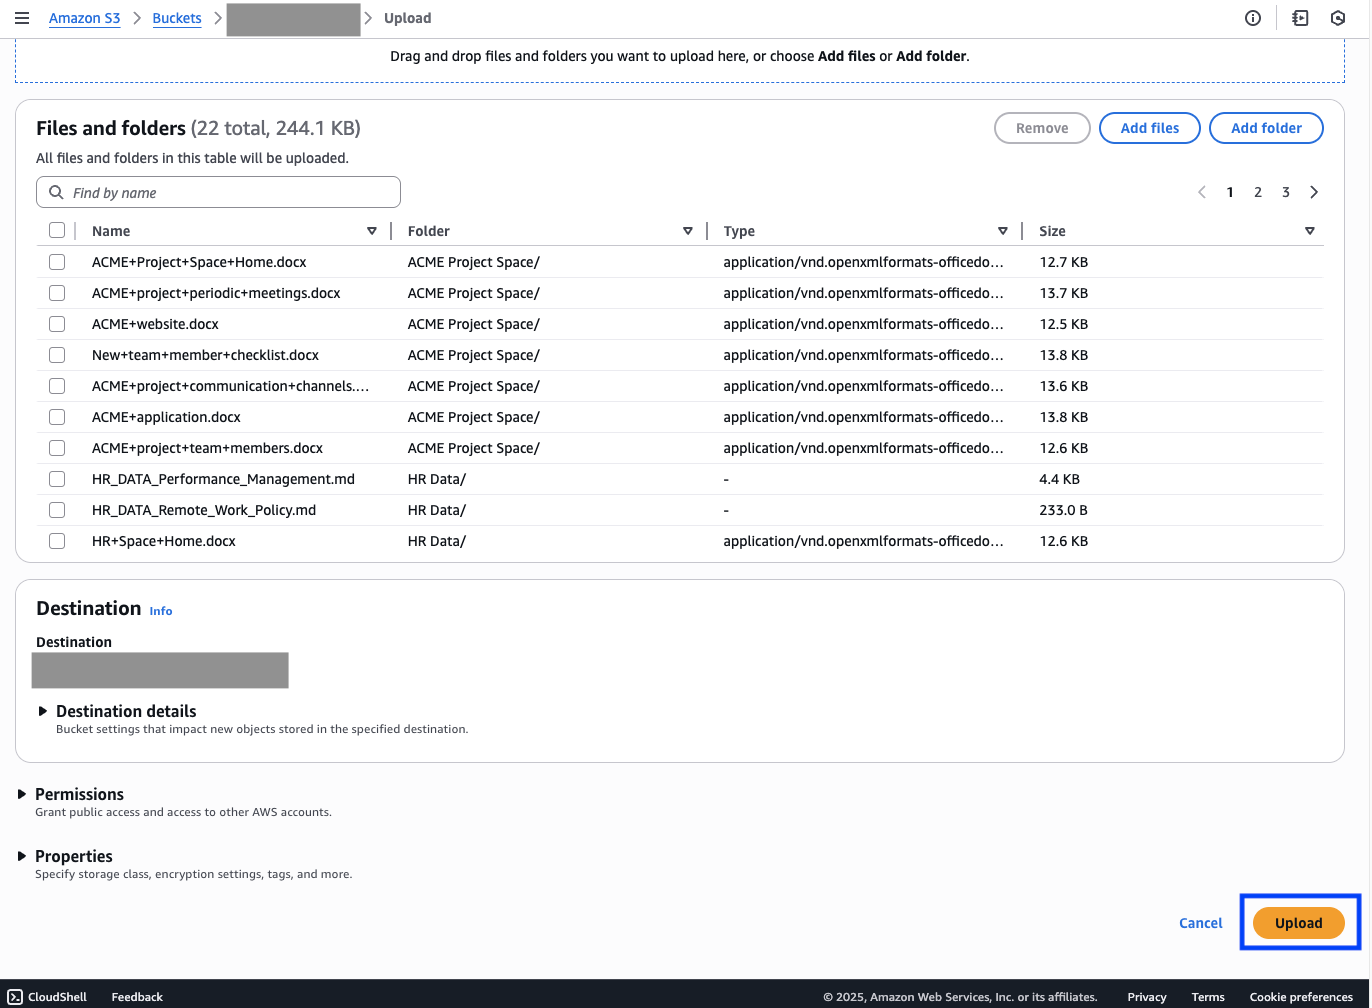Viewport: 1372px width, 1008px height.
Task: Click file name ACME+application.docx
Action: pyautogui.click(x=166, y=417)
